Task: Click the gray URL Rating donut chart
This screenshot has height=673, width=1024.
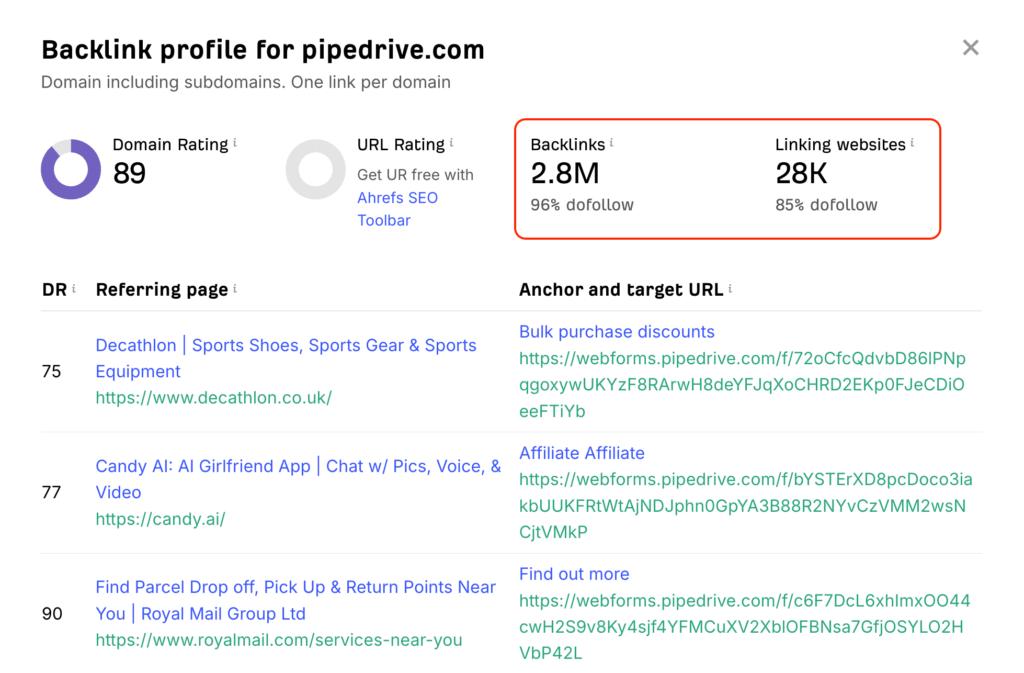Action: [315, 169]
